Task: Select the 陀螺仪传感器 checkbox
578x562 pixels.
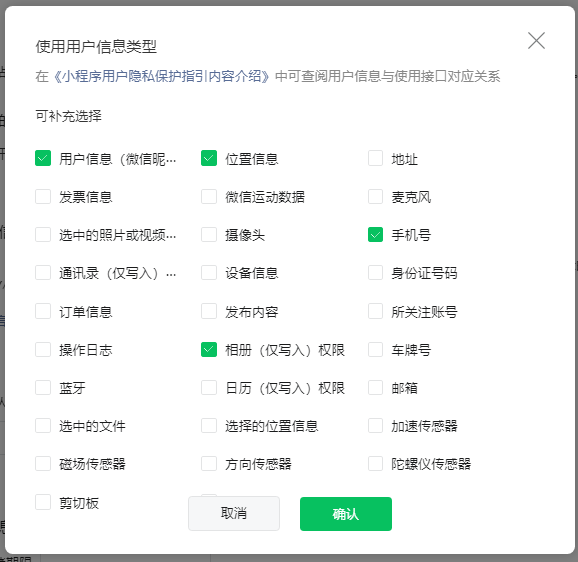Action: click(x=376, y=464)
